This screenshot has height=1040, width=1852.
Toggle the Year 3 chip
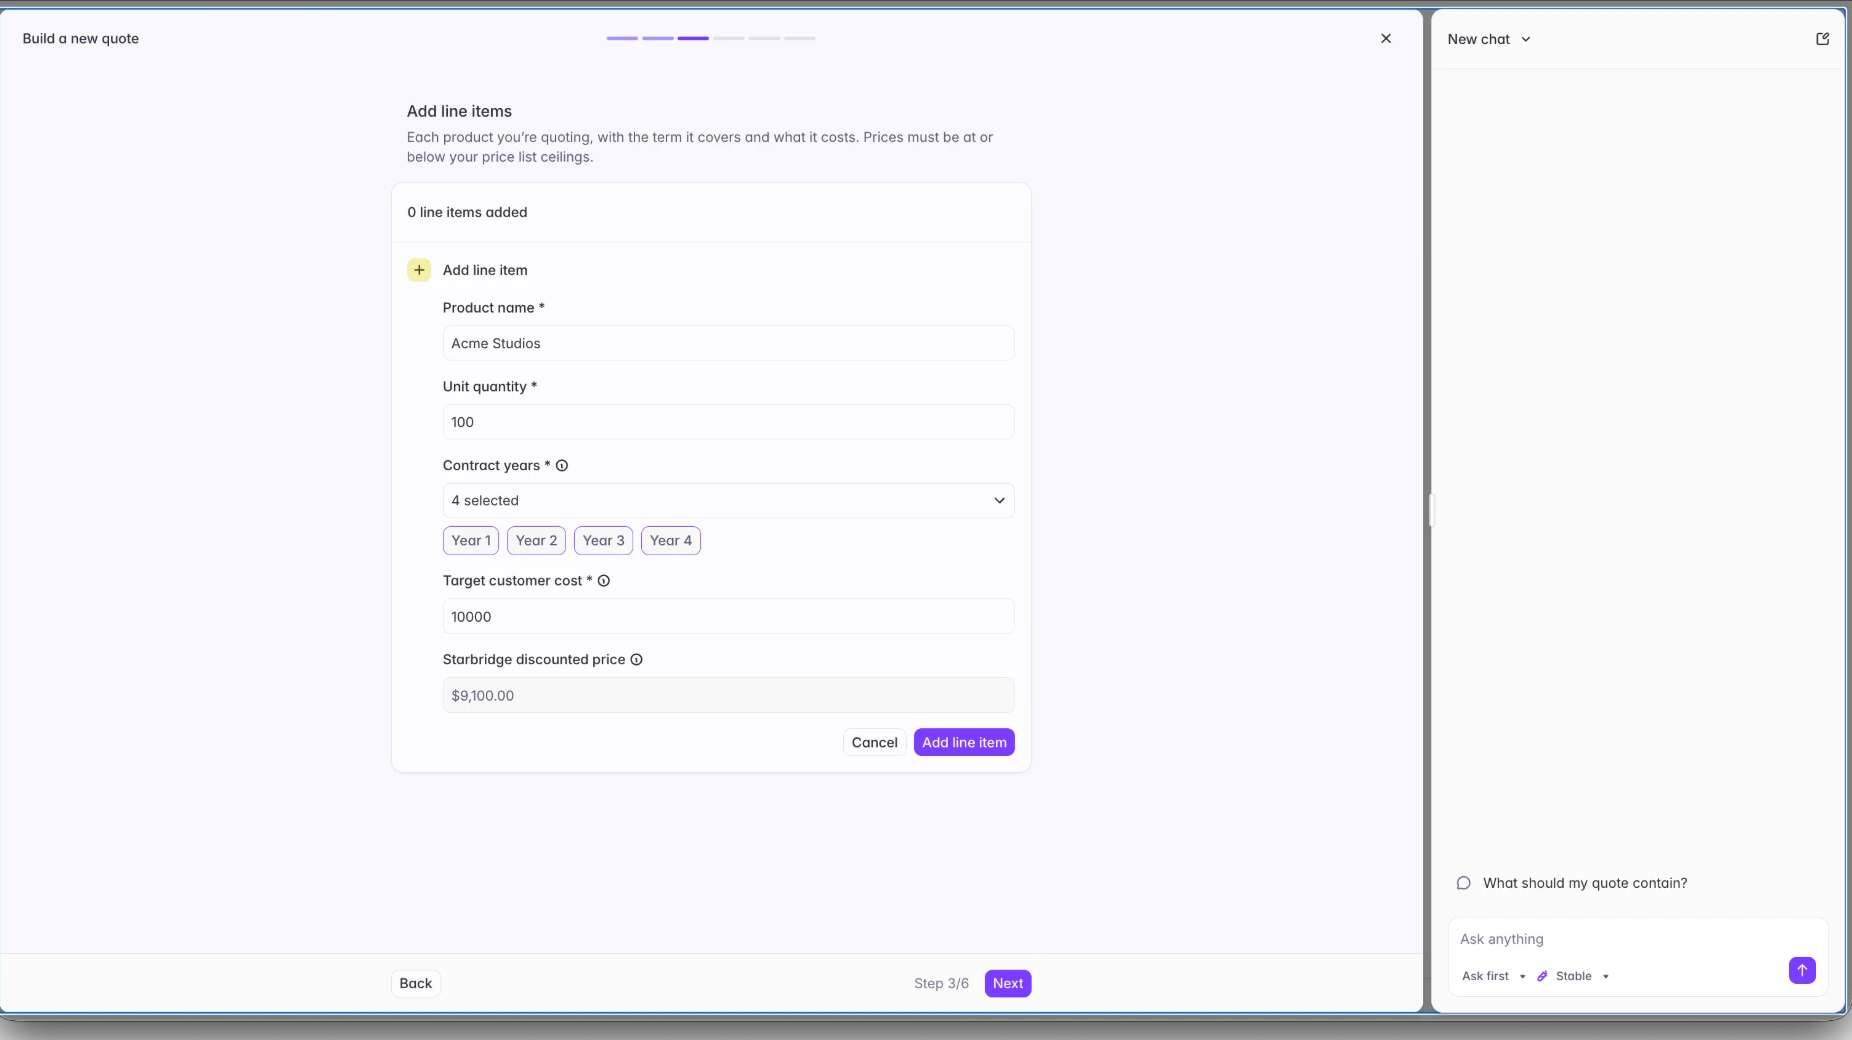(603, 540)
